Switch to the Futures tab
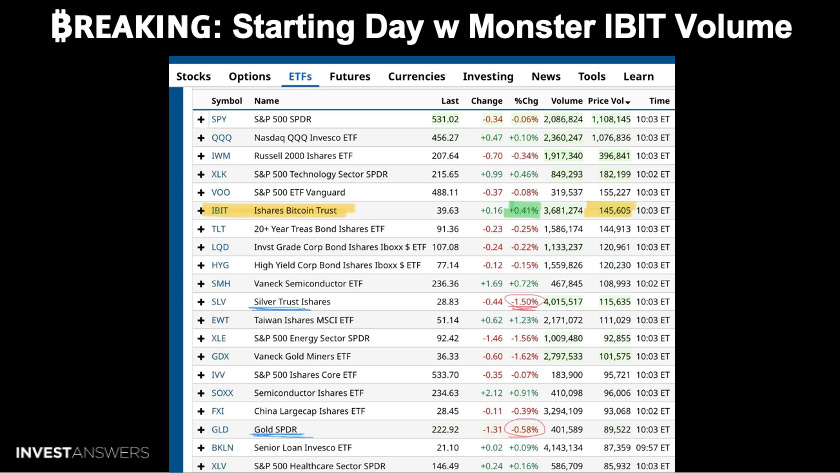The width and height of the screenshot is (840, 473). coord(350,76)
